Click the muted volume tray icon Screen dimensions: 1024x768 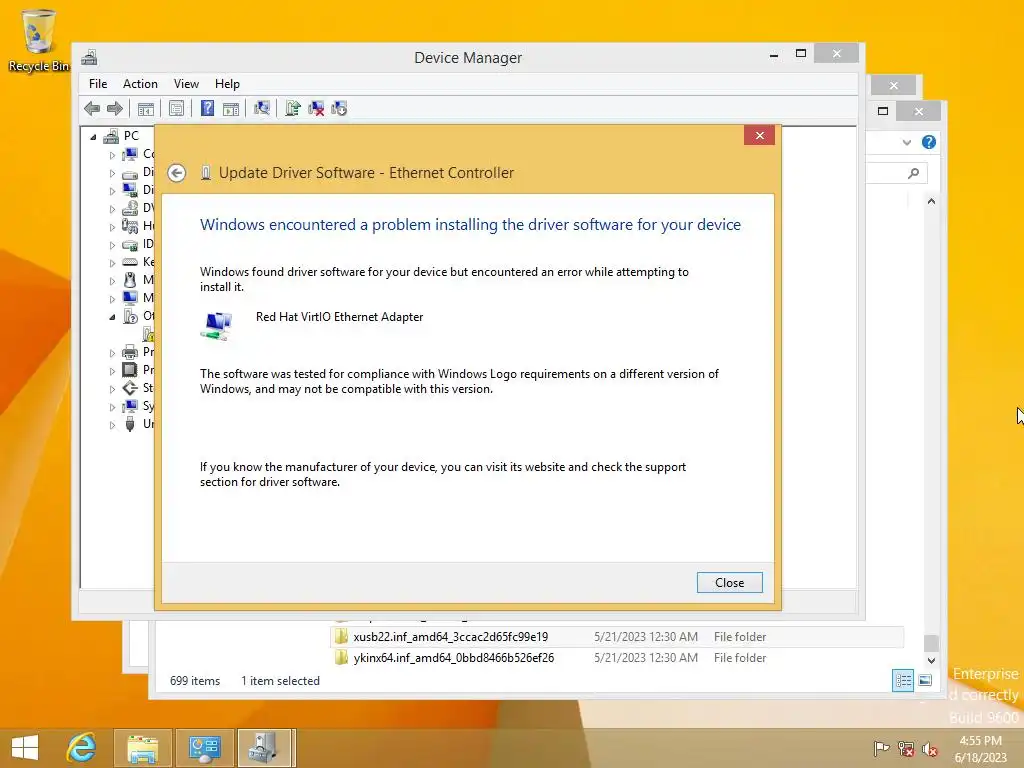[929, 749]
